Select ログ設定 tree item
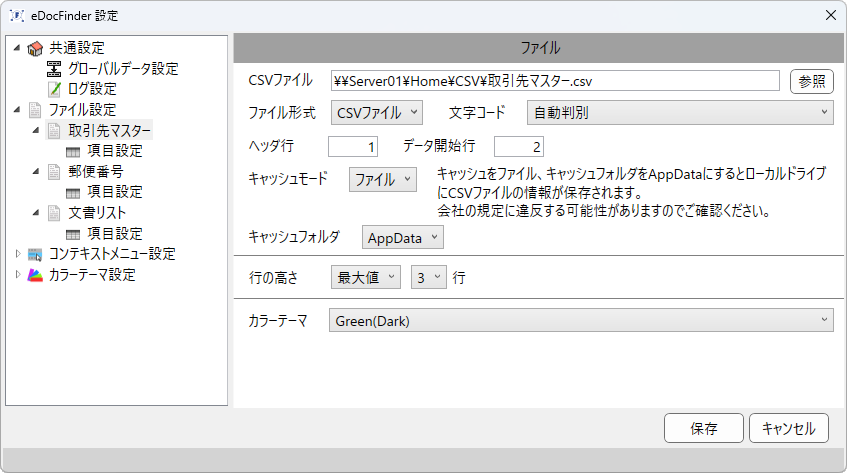Viewport: 847px width, 473px height. [92, 89]
